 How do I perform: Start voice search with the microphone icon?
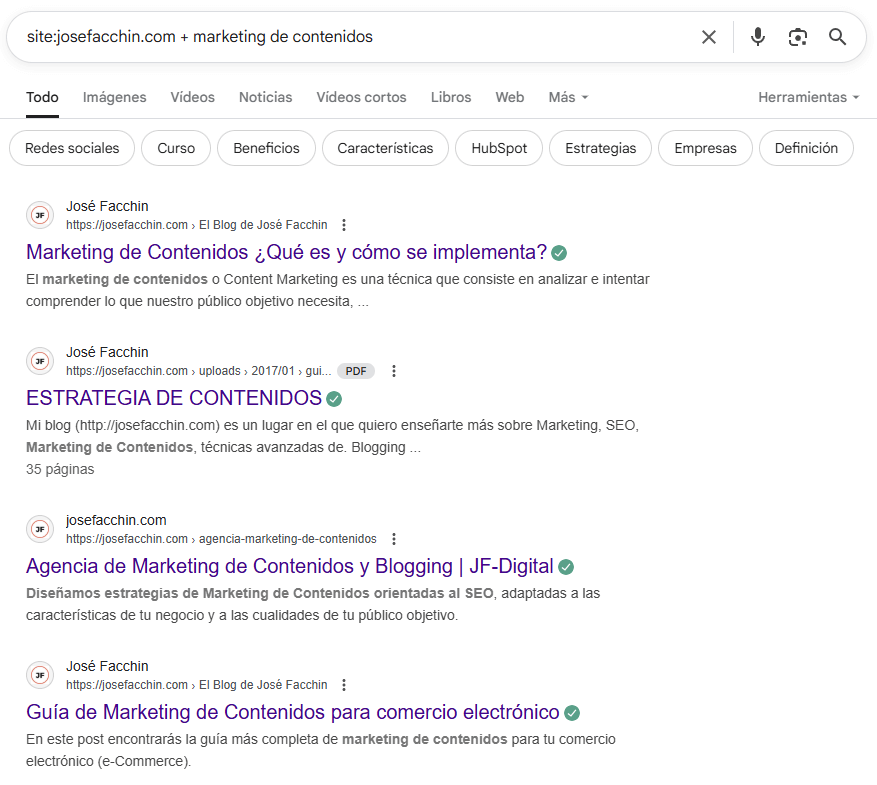point(758,37)
